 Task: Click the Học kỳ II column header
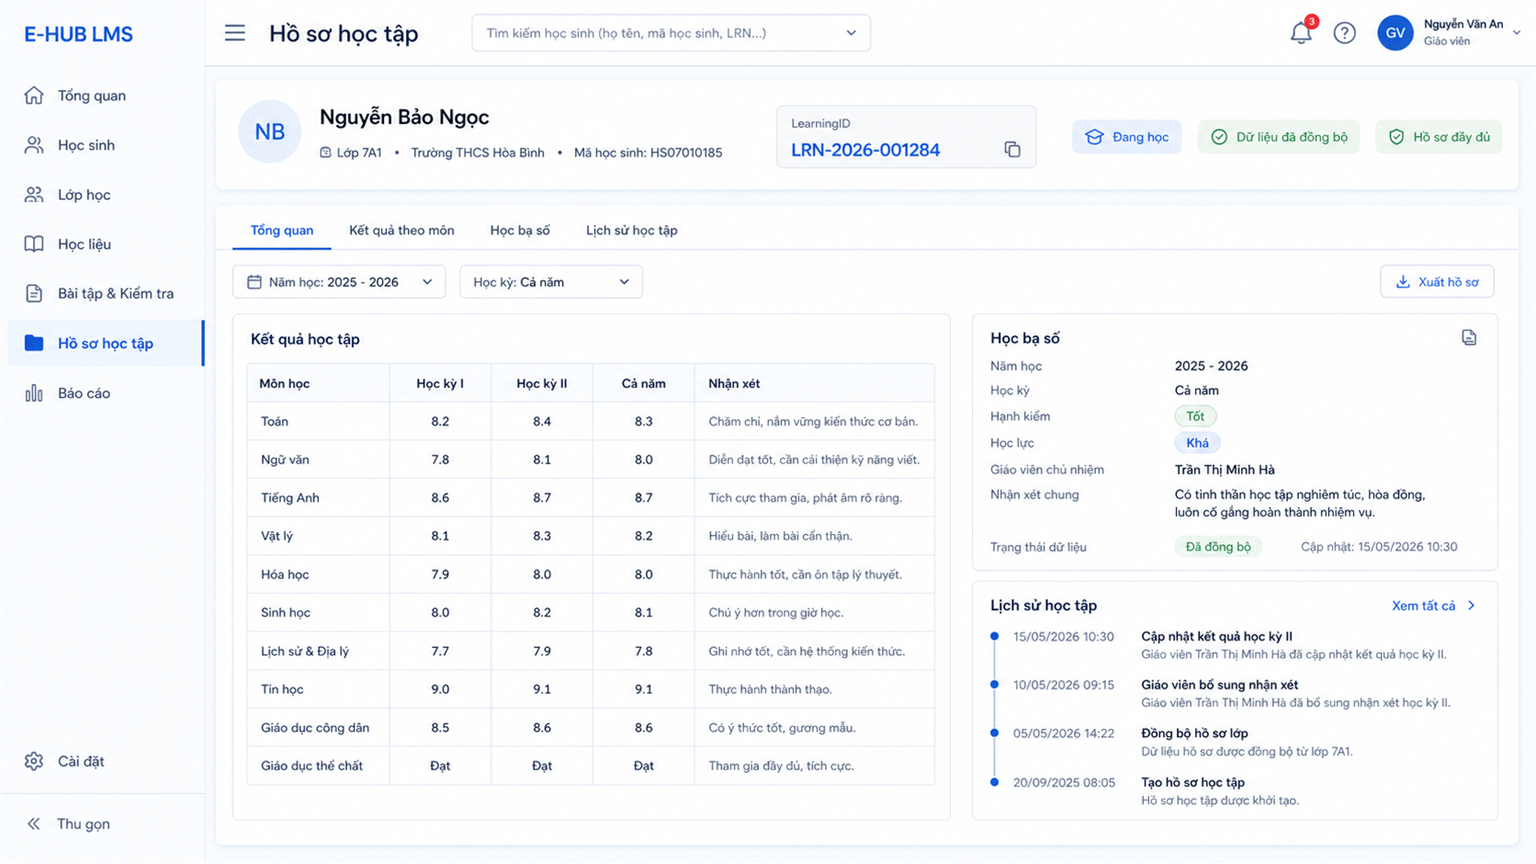[542, 384]
